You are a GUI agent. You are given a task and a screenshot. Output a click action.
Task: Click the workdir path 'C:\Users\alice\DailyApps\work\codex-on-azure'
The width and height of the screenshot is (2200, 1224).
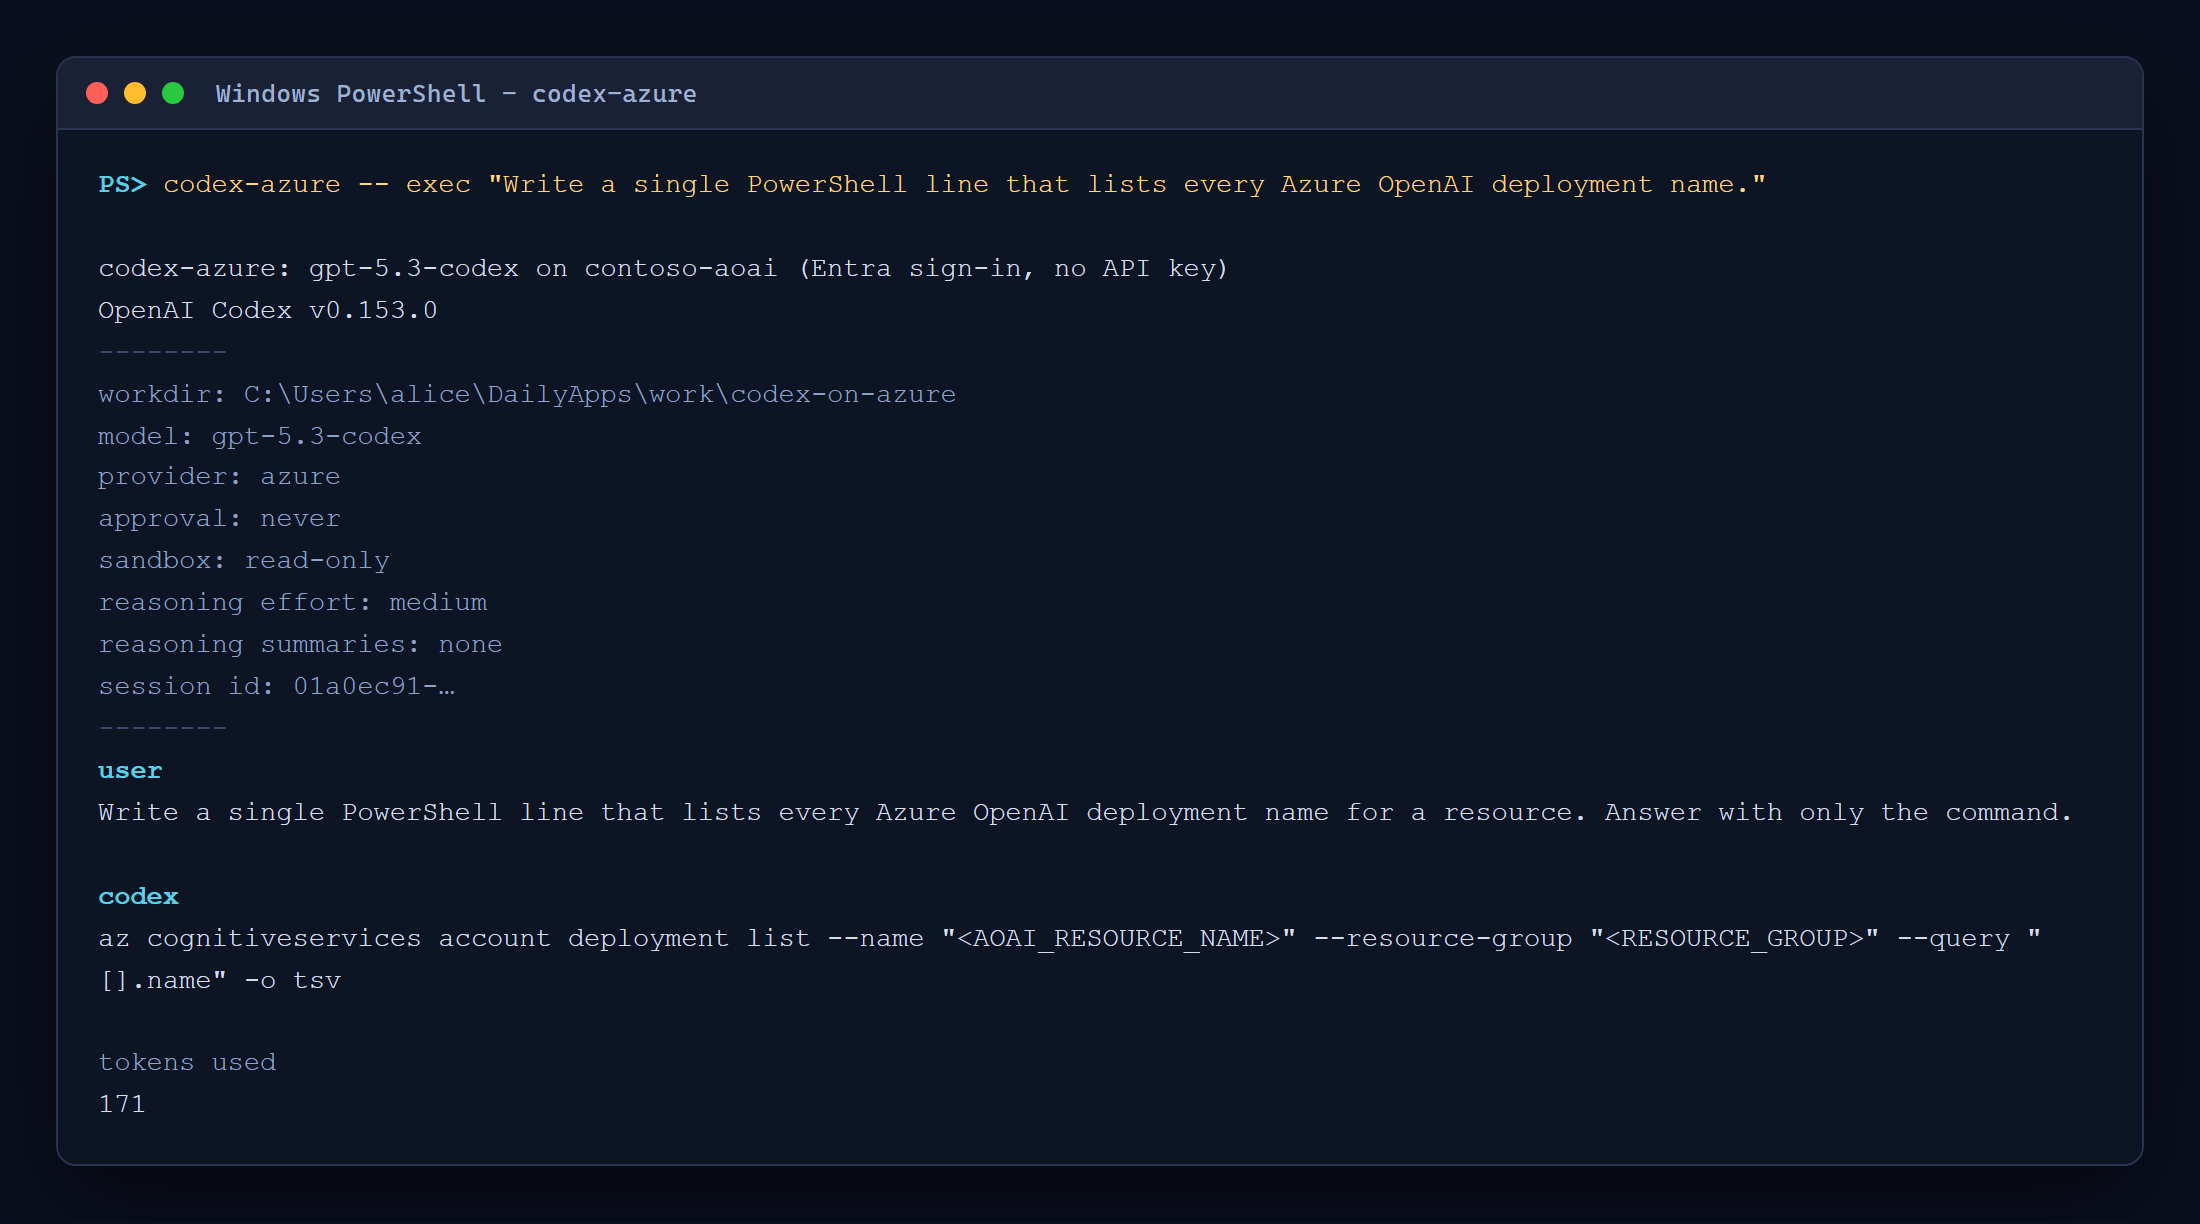click(600, 395)
